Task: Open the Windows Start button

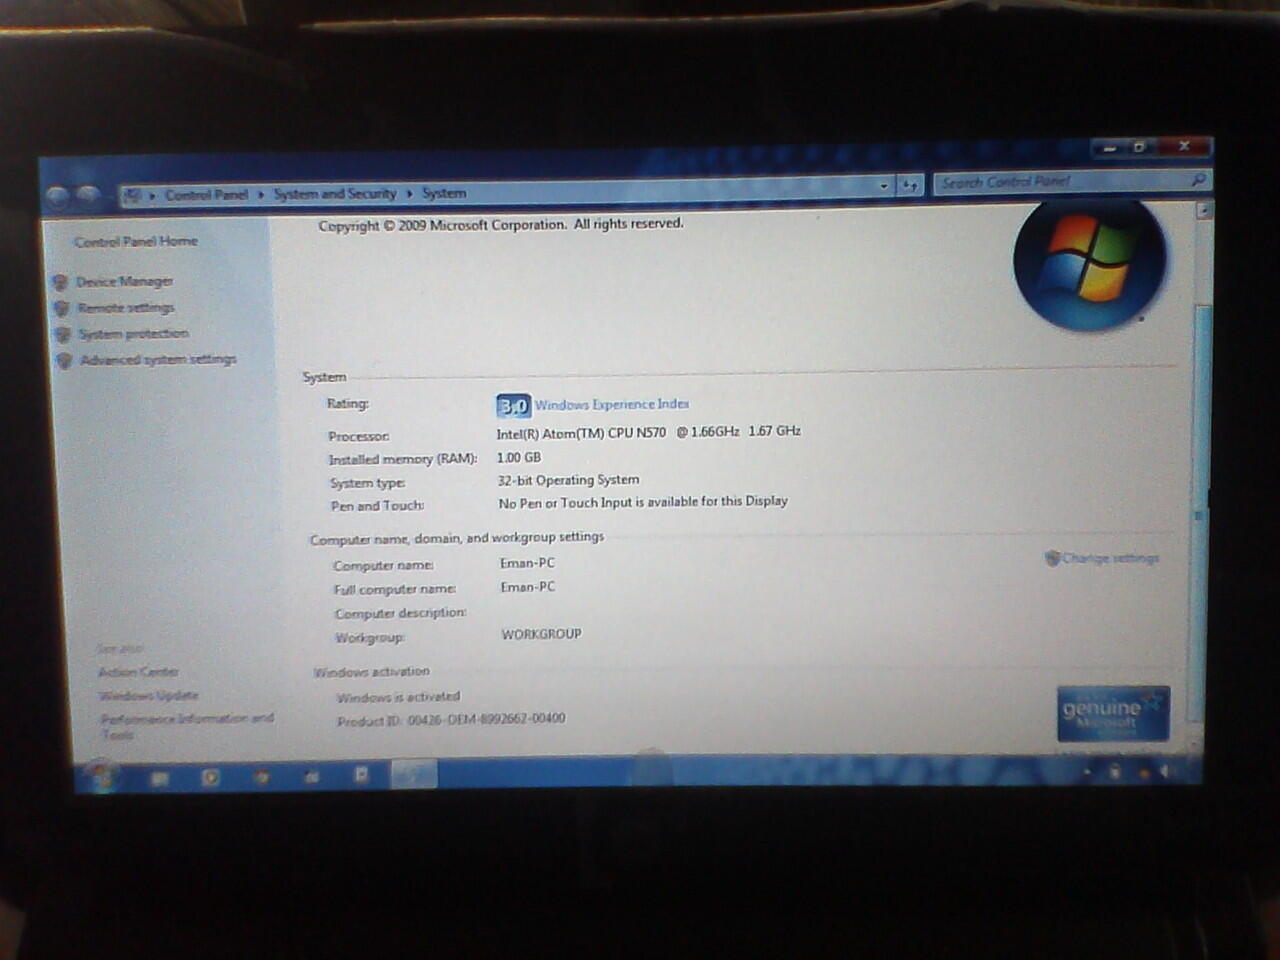Action: (x=100, y=775)
